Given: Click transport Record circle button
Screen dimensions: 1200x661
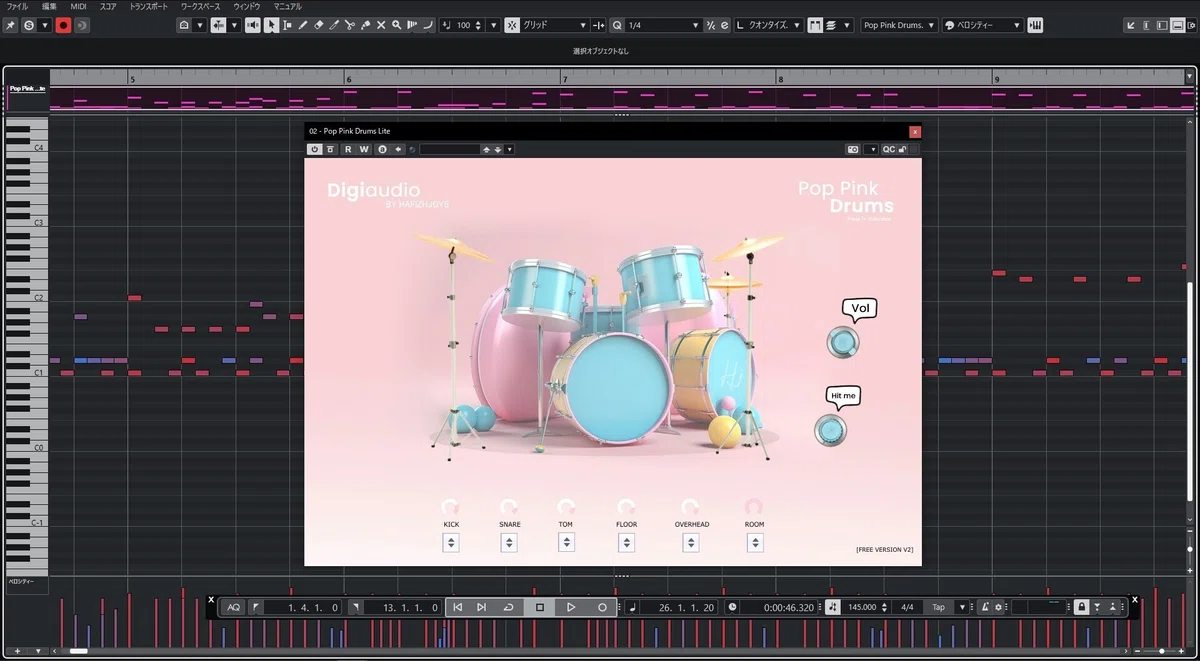Looking at the screenshot, I should coord(602,607).
